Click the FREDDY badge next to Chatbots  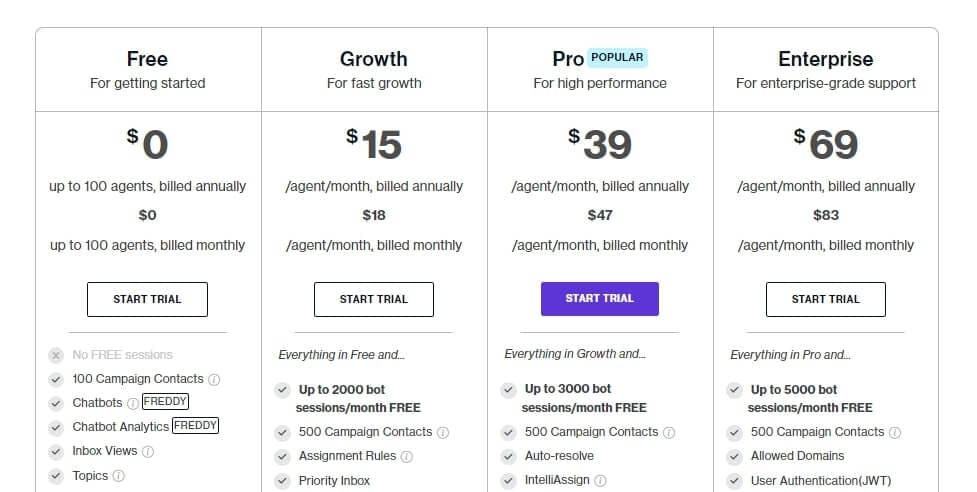pyautogui.click(x=165, y=402)
